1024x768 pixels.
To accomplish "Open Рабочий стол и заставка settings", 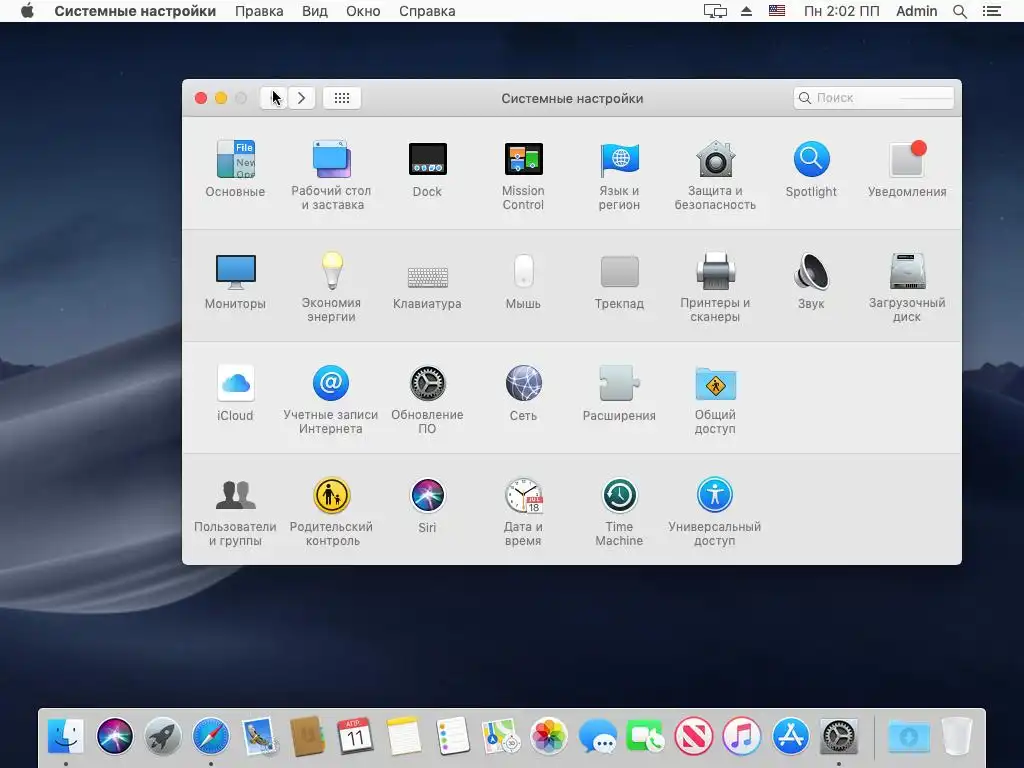I will pos(331,175).
